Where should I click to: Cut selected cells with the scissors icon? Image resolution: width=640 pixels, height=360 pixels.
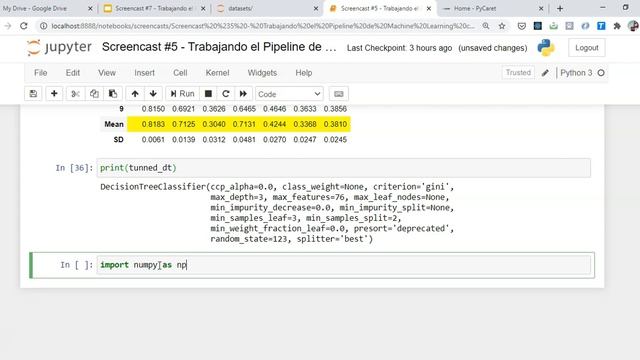[x=75, y=94]
